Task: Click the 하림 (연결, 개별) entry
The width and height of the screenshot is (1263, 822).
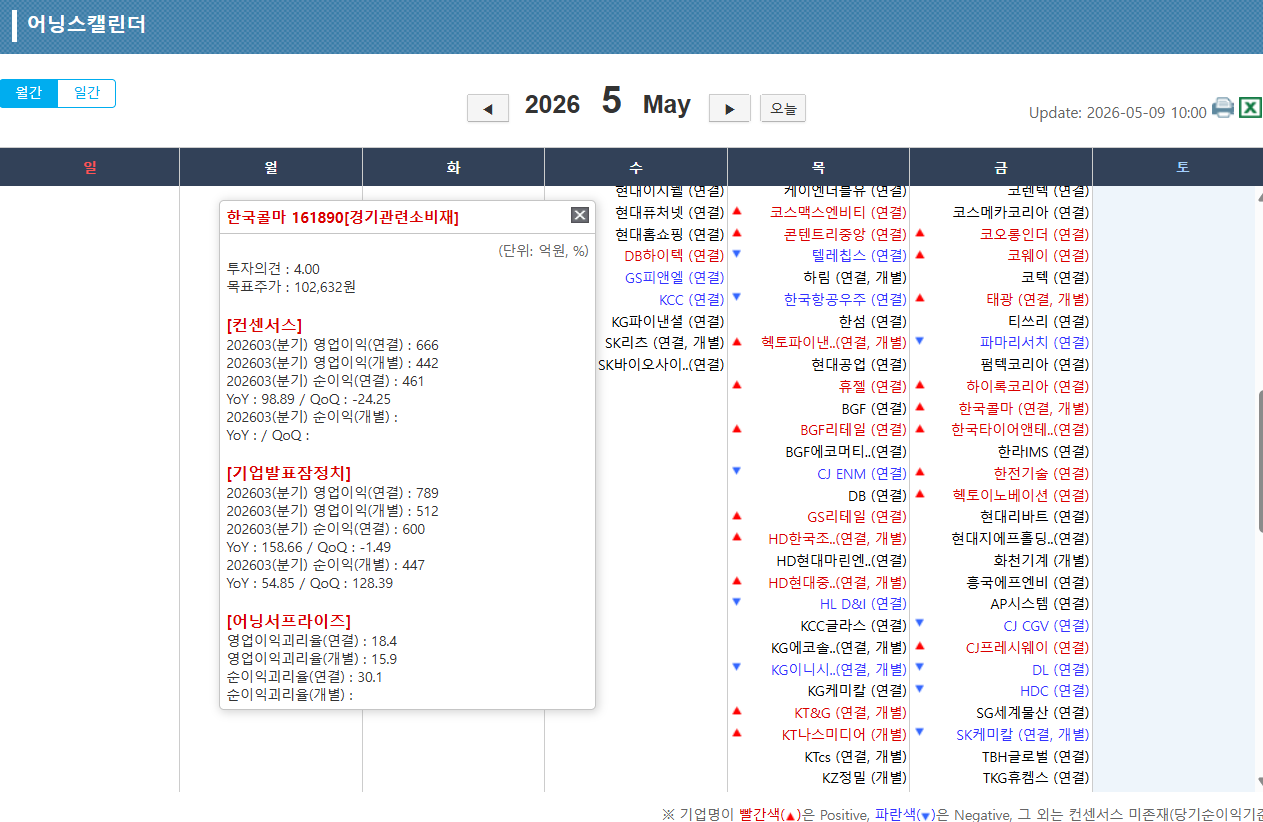Action: point(855,277)
